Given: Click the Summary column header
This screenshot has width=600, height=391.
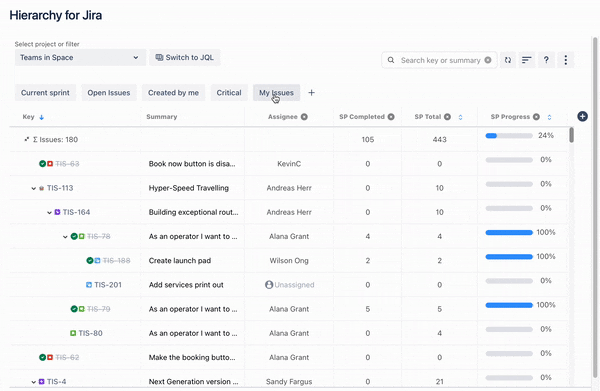Looking at the screenshot, I should click(161, 117).
